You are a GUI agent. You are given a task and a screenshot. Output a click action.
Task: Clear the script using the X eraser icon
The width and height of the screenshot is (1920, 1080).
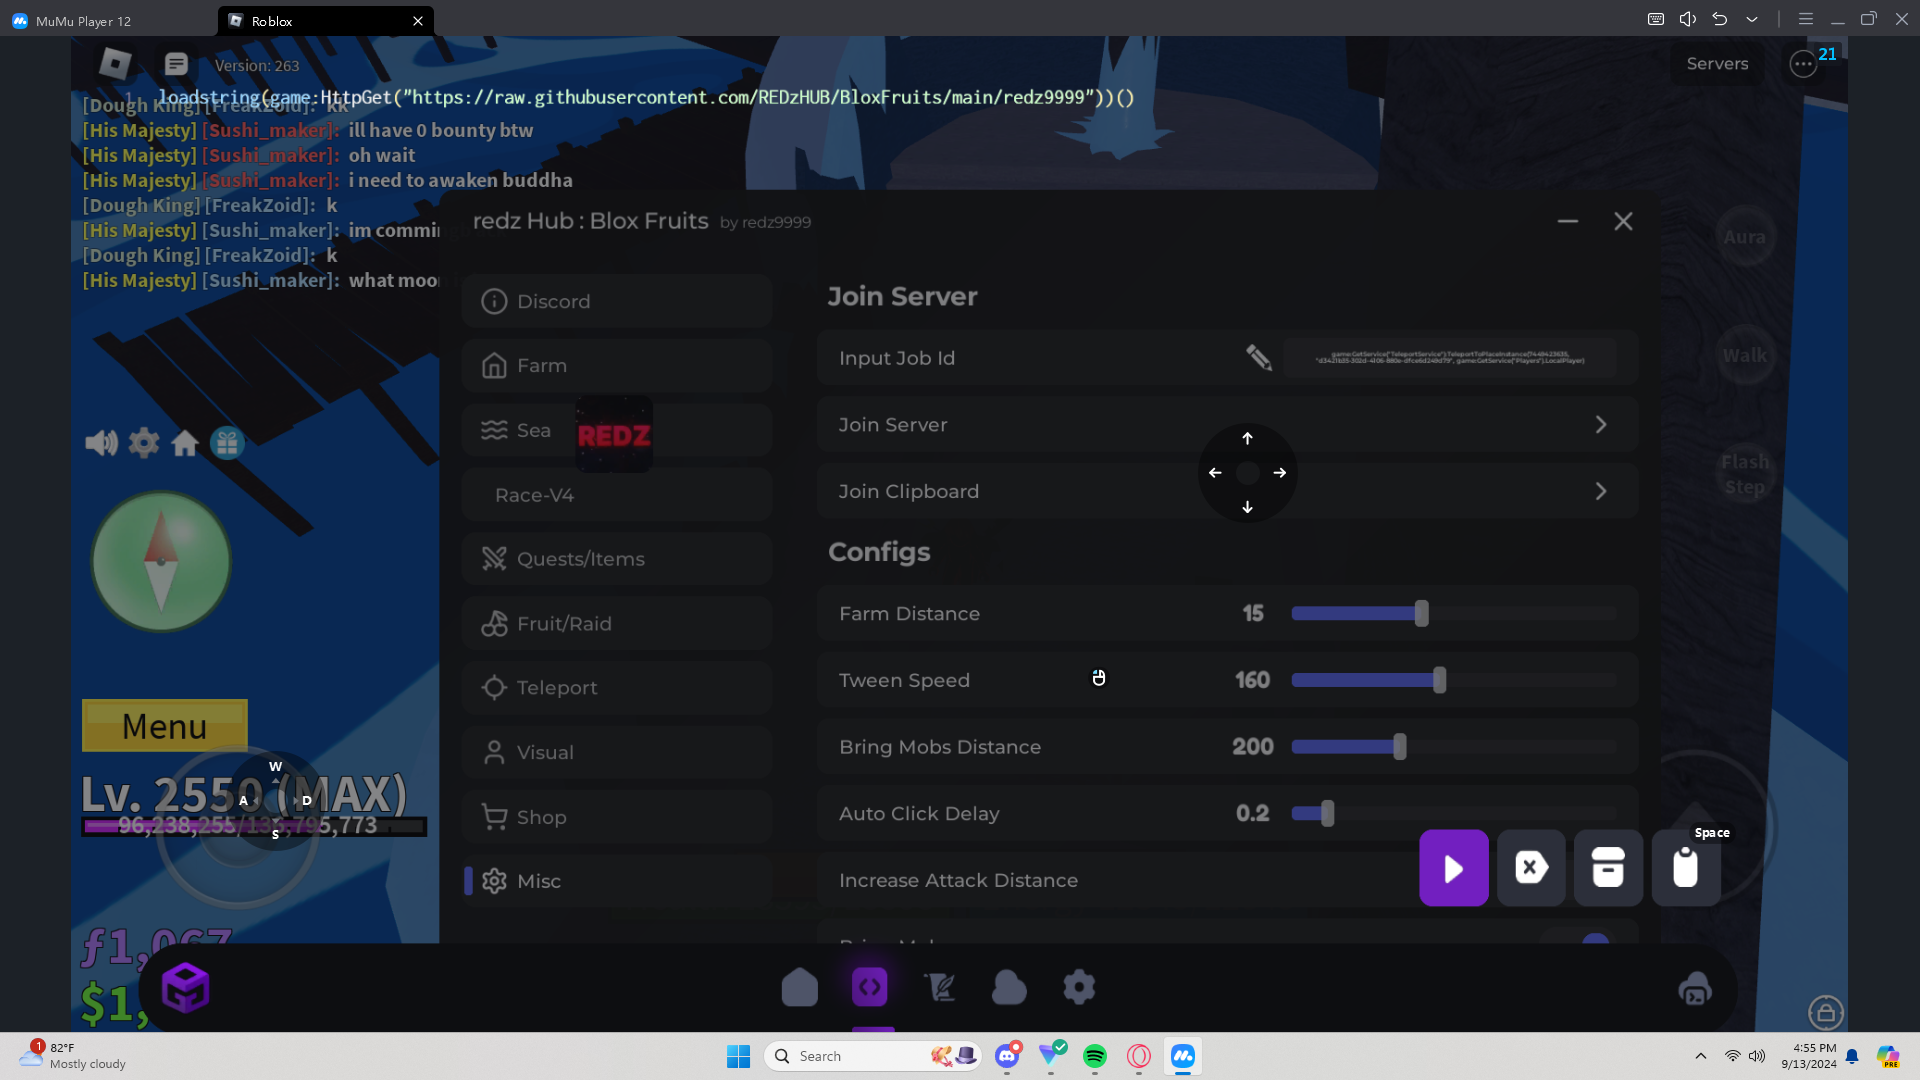(1531, 868)
